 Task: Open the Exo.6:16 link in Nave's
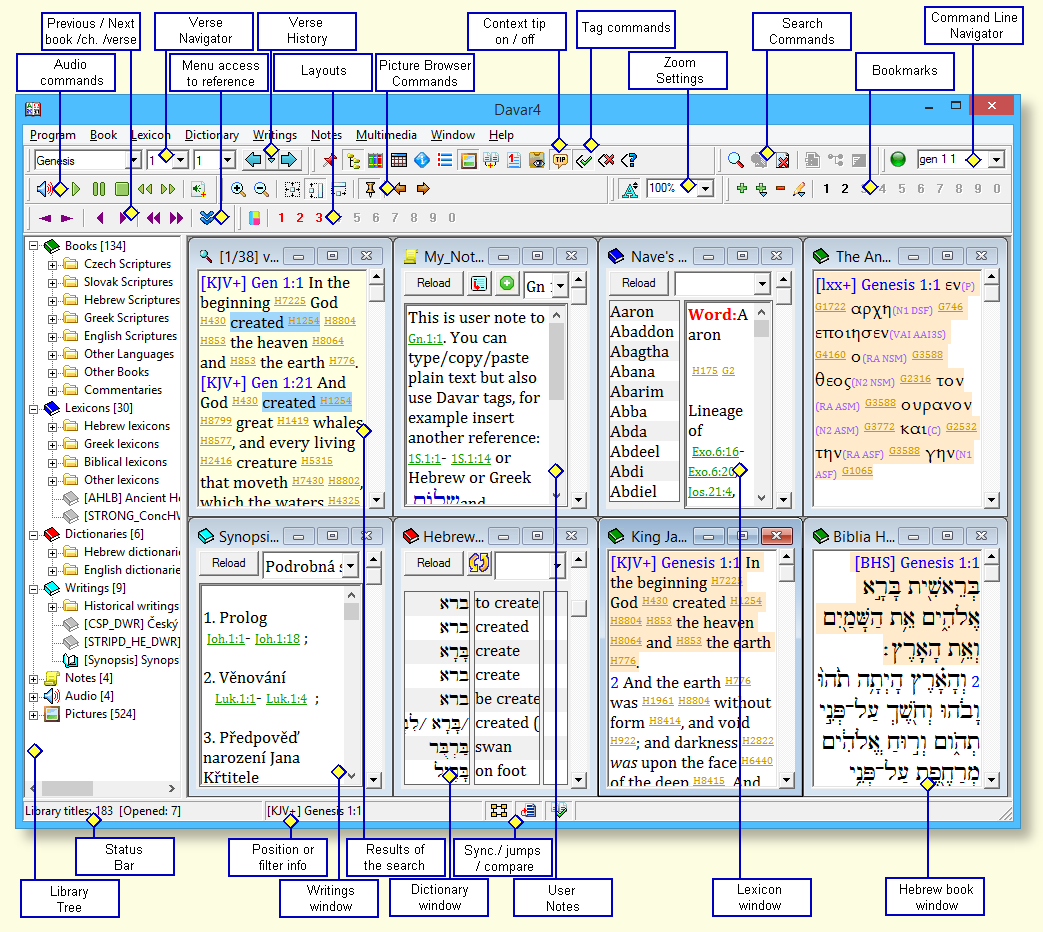coord(715,452)
